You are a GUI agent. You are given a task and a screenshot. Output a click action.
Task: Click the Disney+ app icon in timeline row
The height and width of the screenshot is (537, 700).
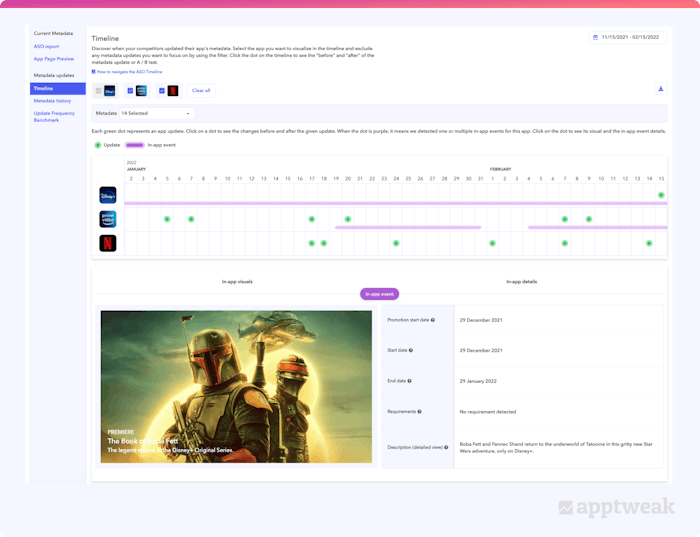tap(108, 195)
